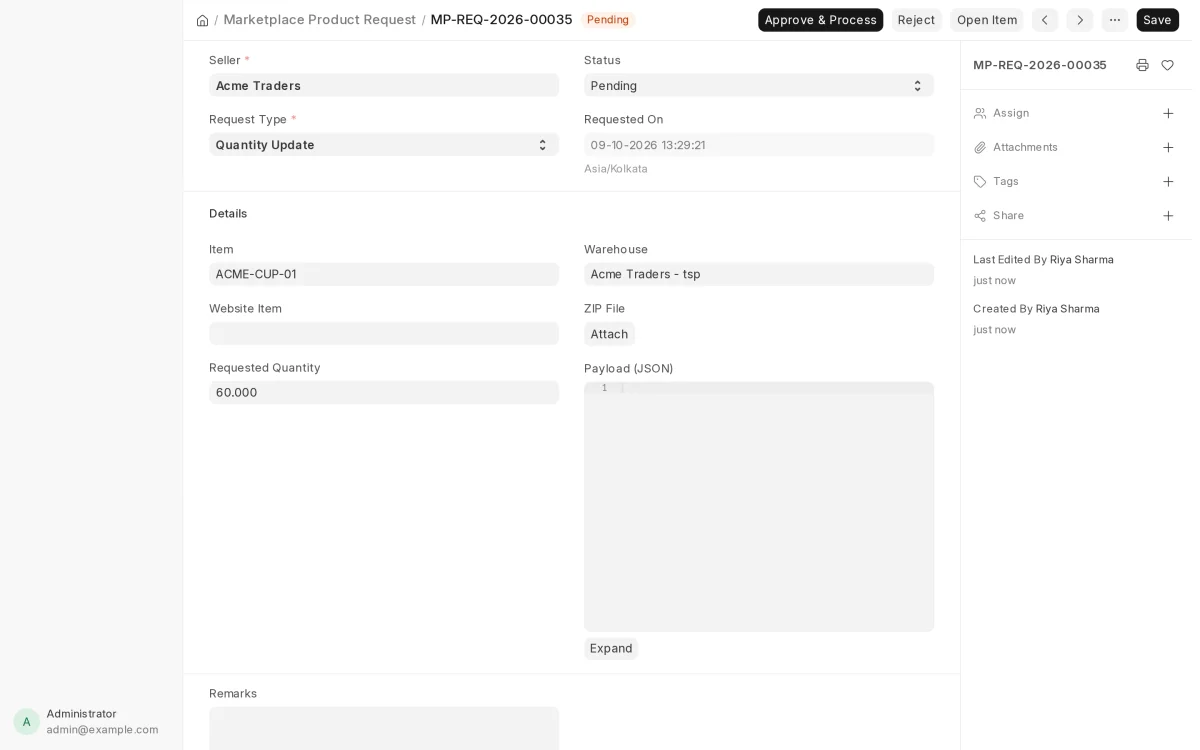Click Approve & Process button
The height and width of the screenshot is (750, 1200).
(x=820, y=20)
